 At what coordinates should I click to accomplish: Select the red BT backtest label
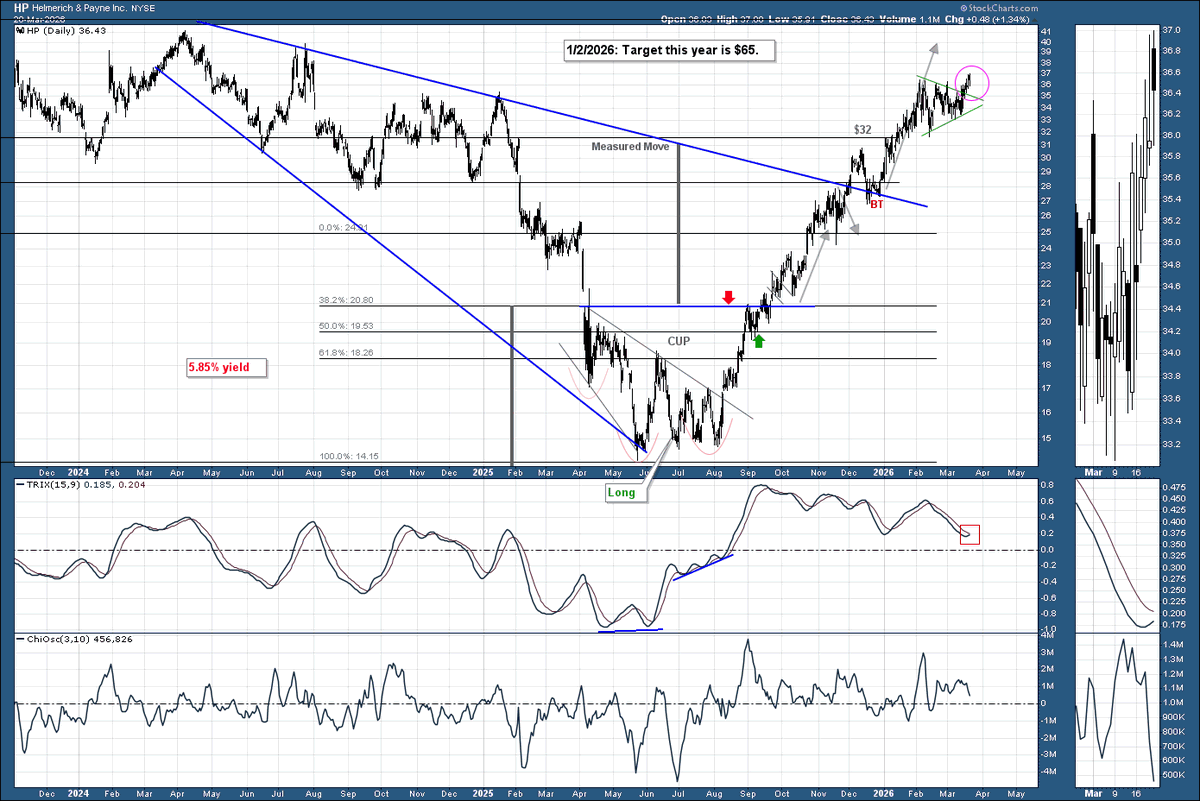(x=877, y=204)
